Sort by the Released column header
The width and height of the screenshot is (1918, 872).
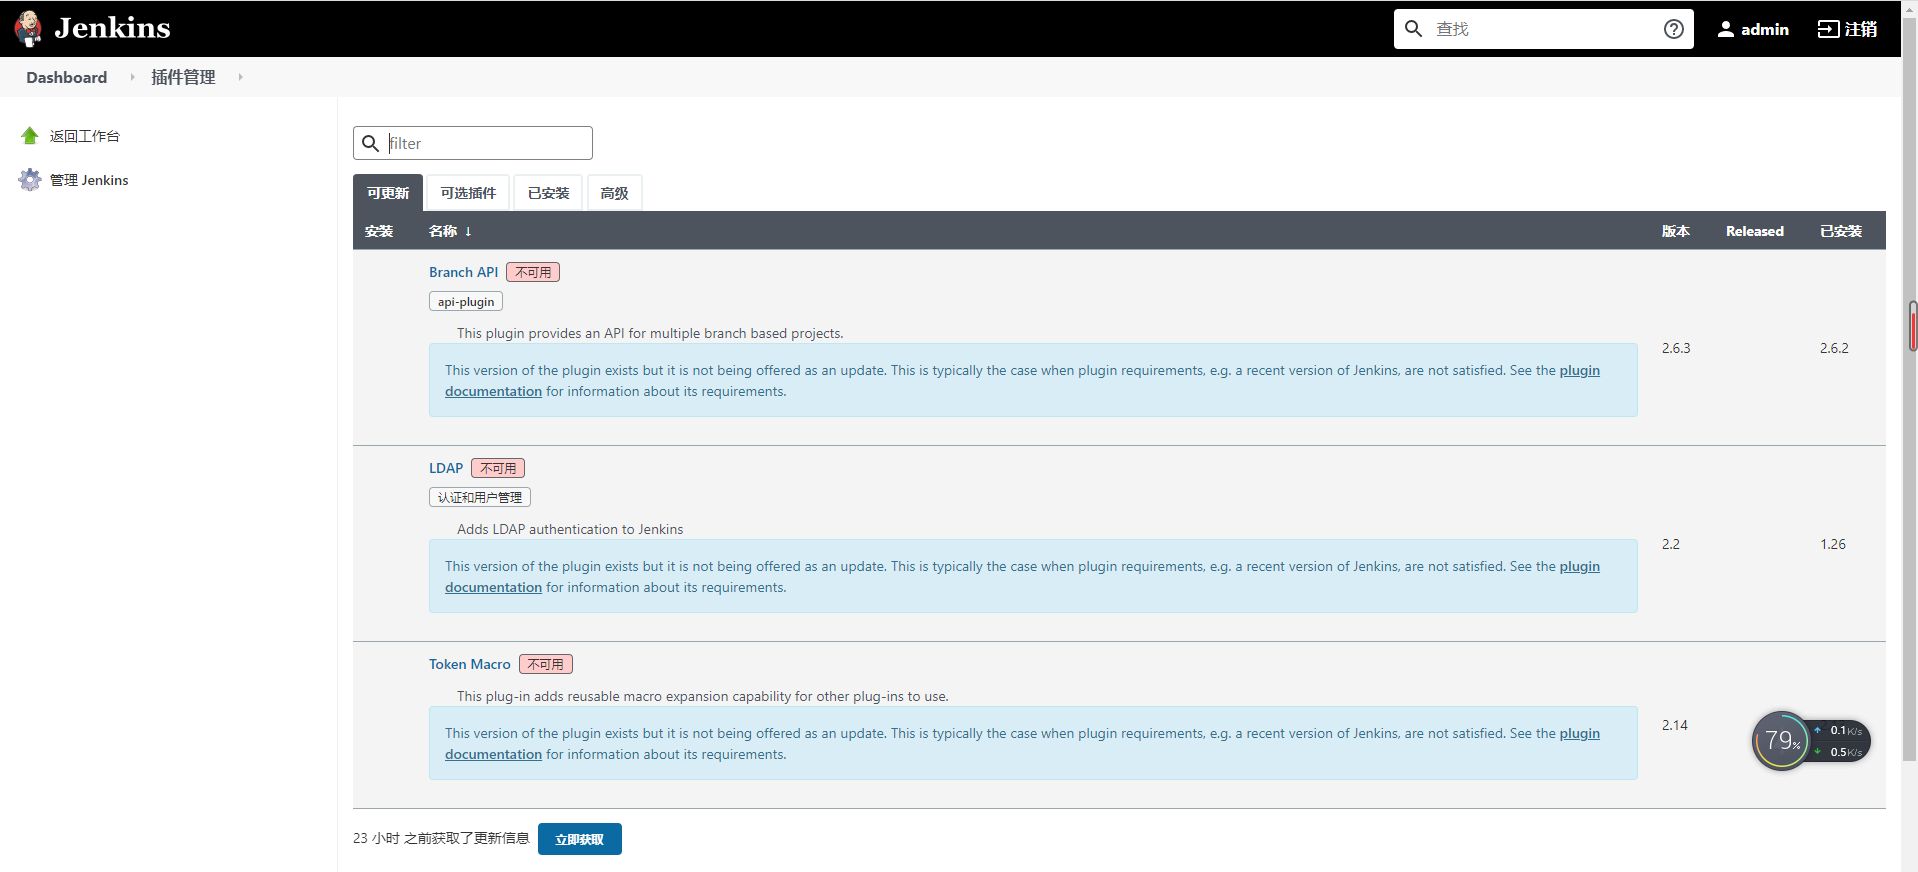[1754, 231]
